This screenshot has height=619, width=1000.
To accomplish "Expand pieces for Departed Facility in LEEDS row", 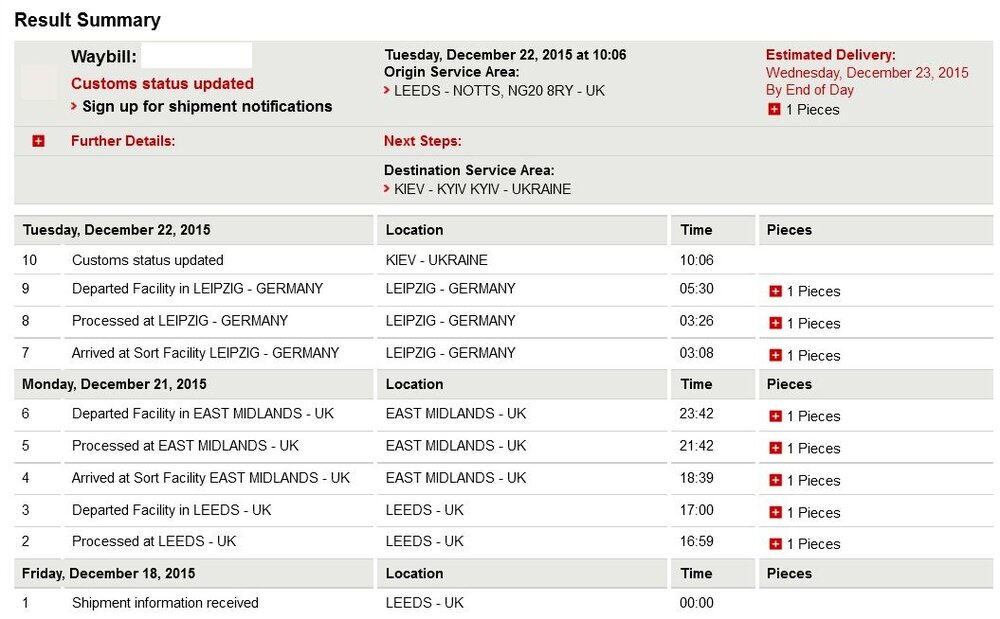I will tap(774, 512).
